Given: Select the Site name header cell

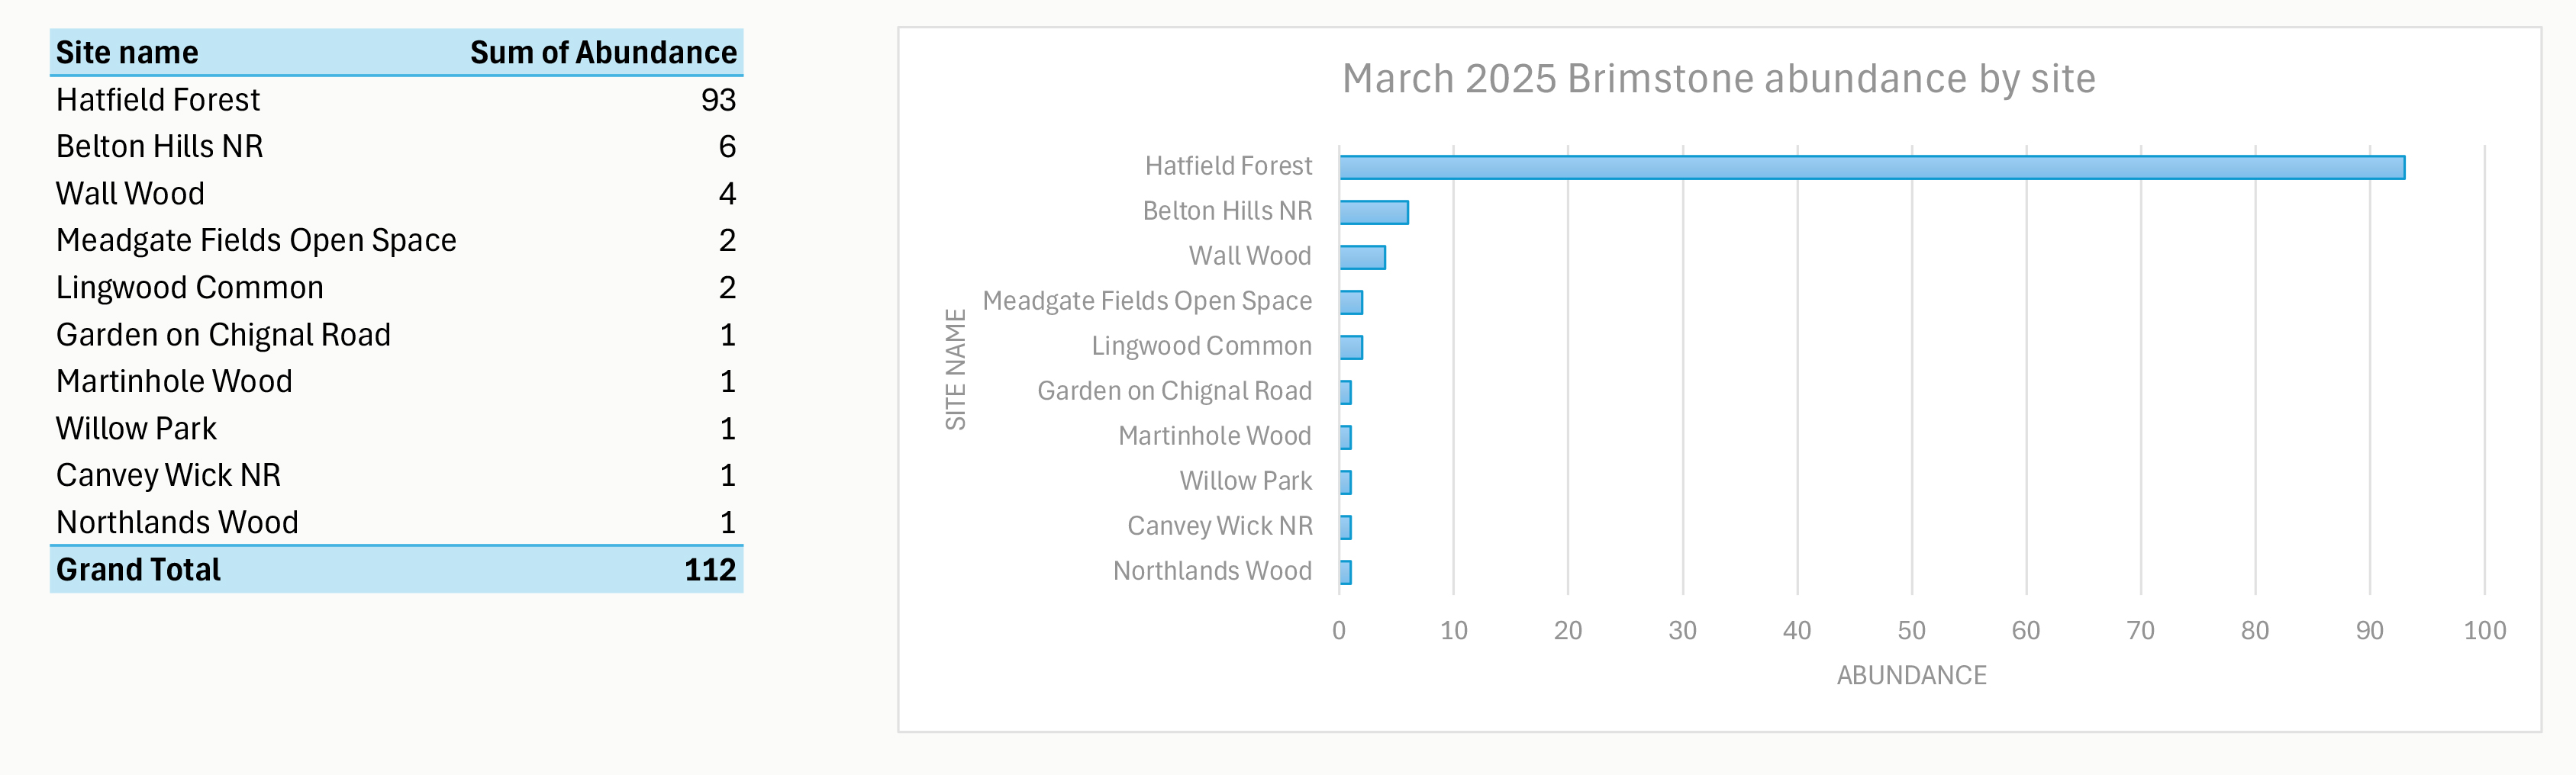Looking at the screenshot, I should pos(127,52).
